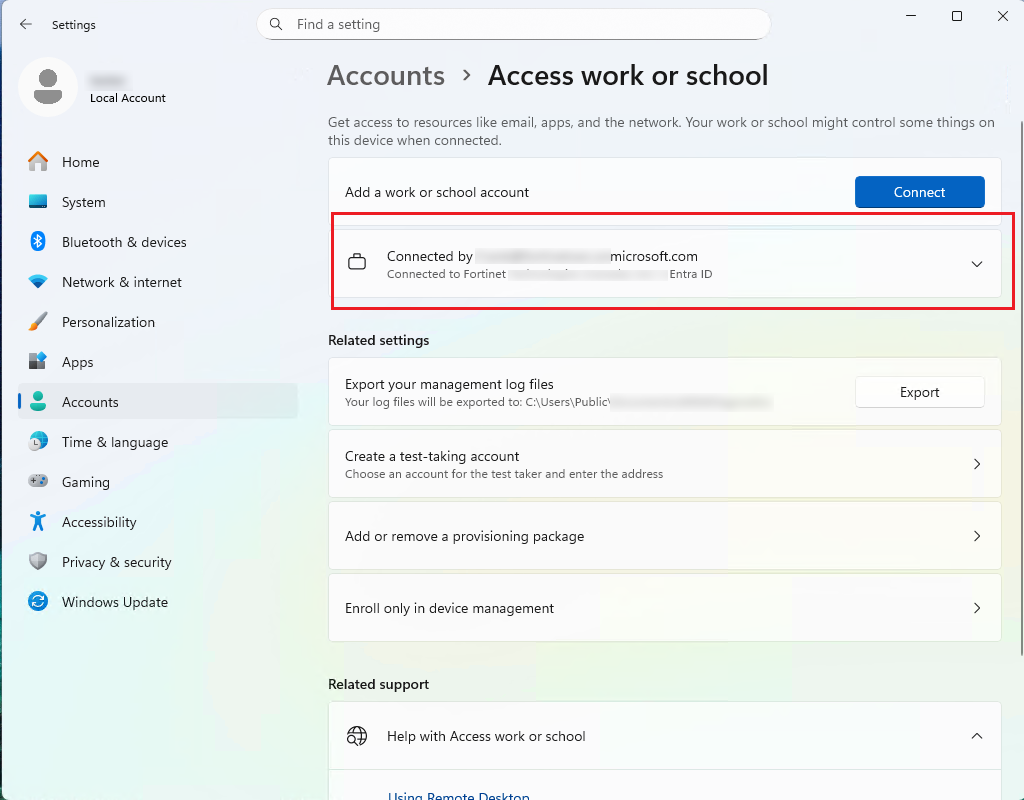This screenshot has height=800, width=1024.
Task: Open Bluetooth & devices settings
Action: pyautogui.click(x=123, y=242)
